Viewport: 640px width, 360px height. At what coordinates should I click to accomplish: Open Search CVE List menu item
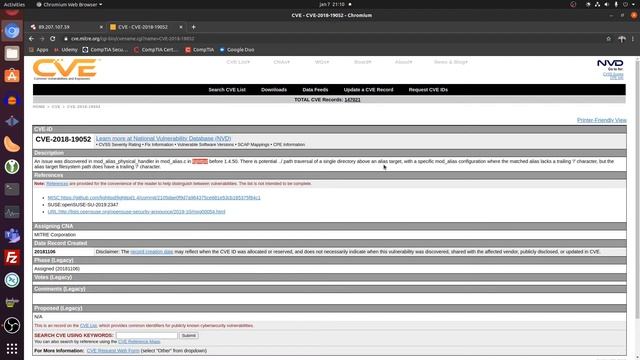pyautogui.click(x=227, y=90)
